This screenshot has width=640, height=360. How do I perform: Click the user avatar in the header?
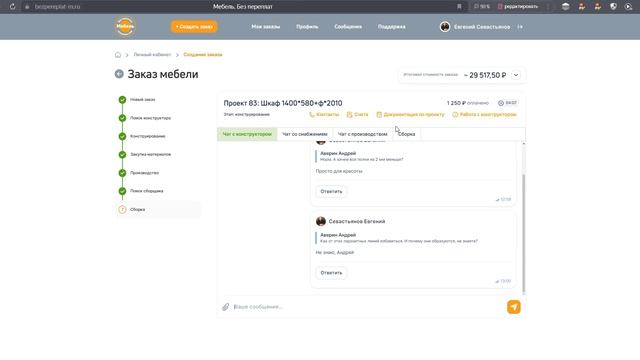pyautogui.click(x=445, y=27)
